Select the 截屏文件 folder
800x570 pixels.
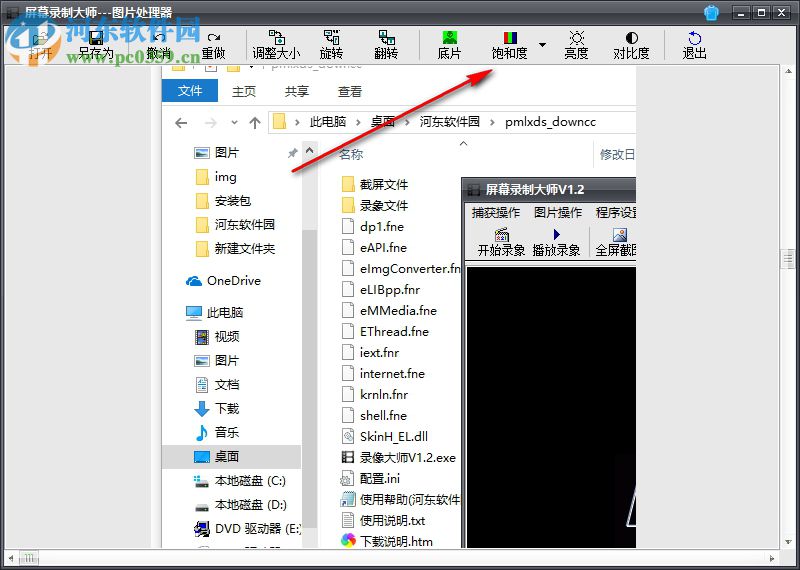point(375,184)
